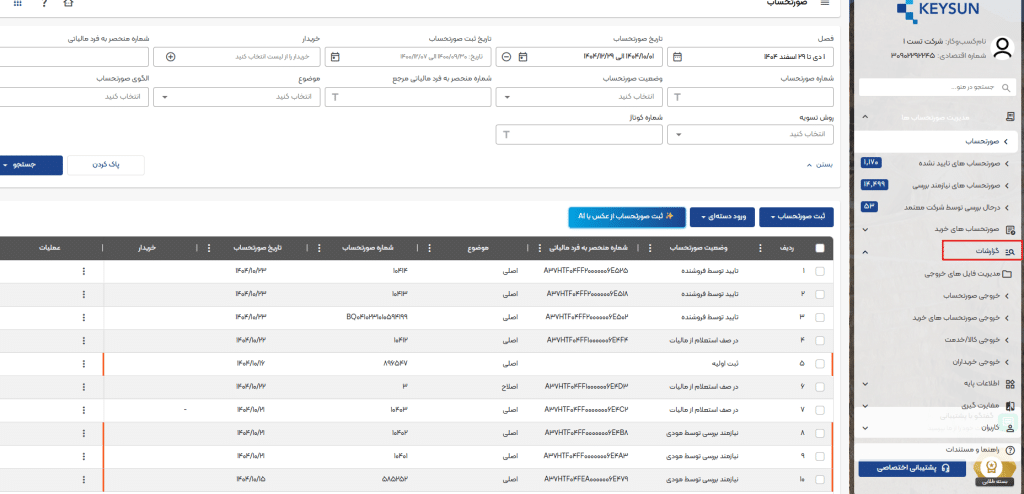Open three-dot actions menu for row 1
The height and width of the screenshot is (494, 1024).
(83, 271)
